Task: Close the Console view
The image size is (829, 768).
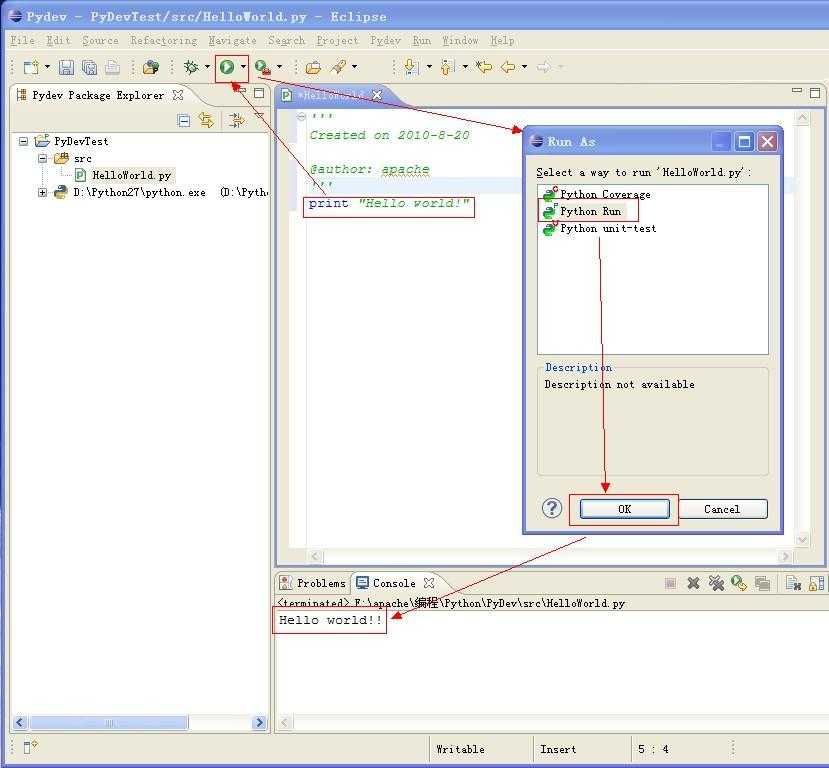Action: coord(429,583)
